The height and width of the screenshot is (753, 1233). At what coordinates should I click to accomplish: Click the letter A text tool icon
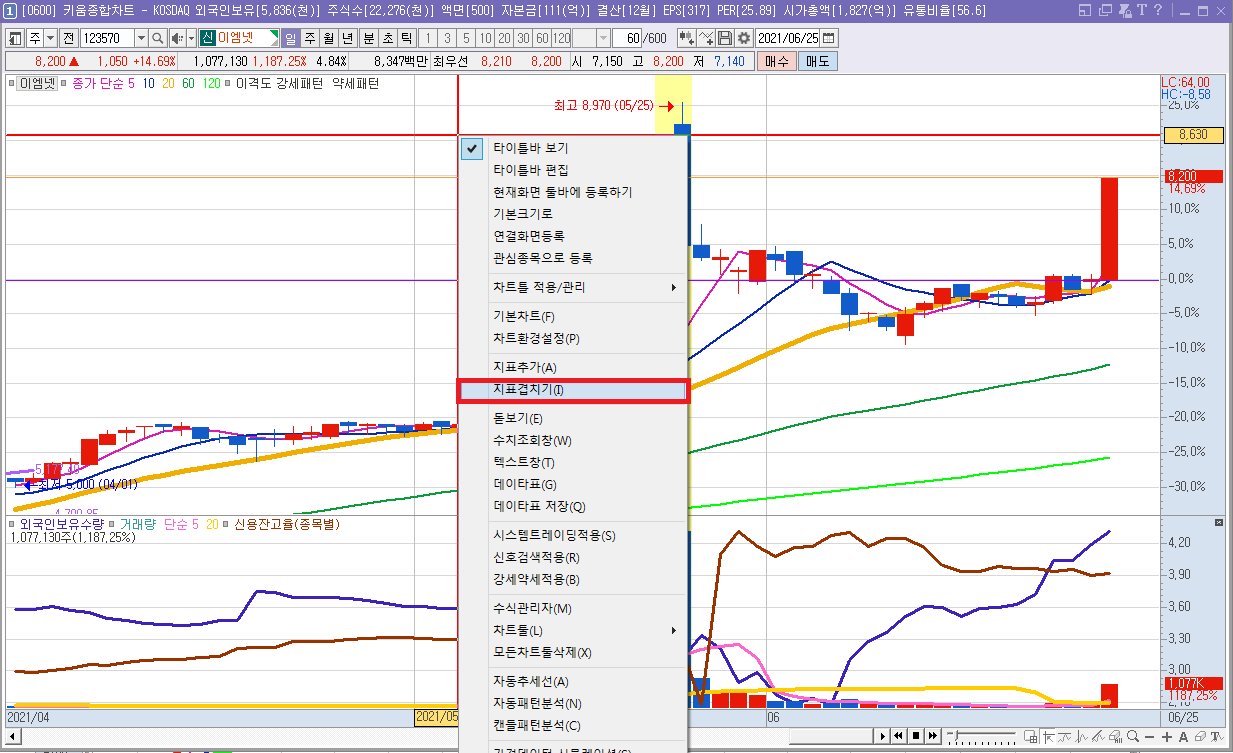(x=1183, y=738)
